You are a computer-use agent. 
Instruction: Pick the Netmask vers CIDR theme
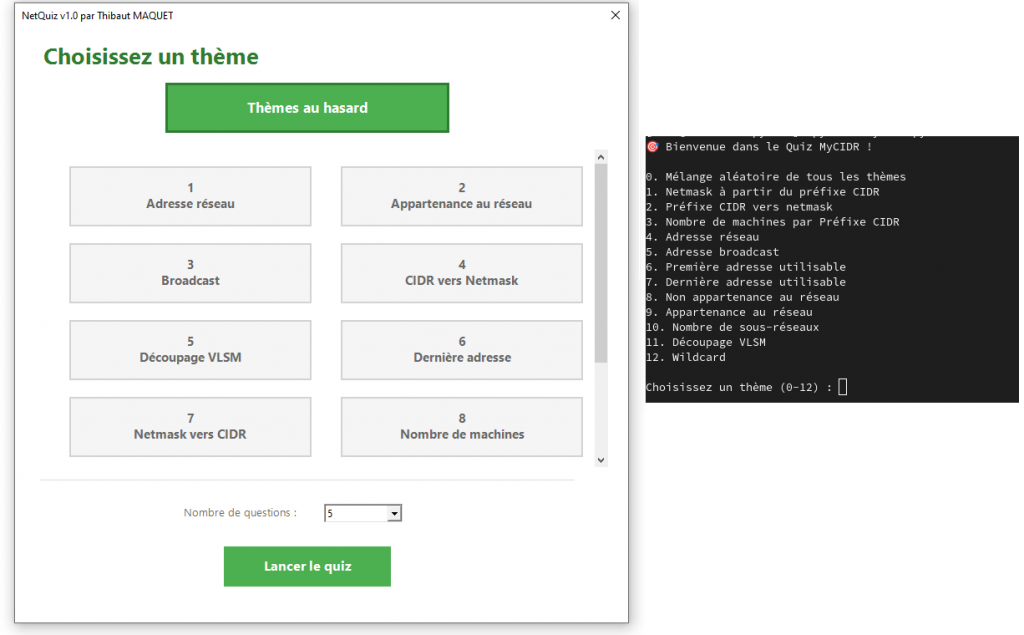pyautogui.click(x=190, y=427)
